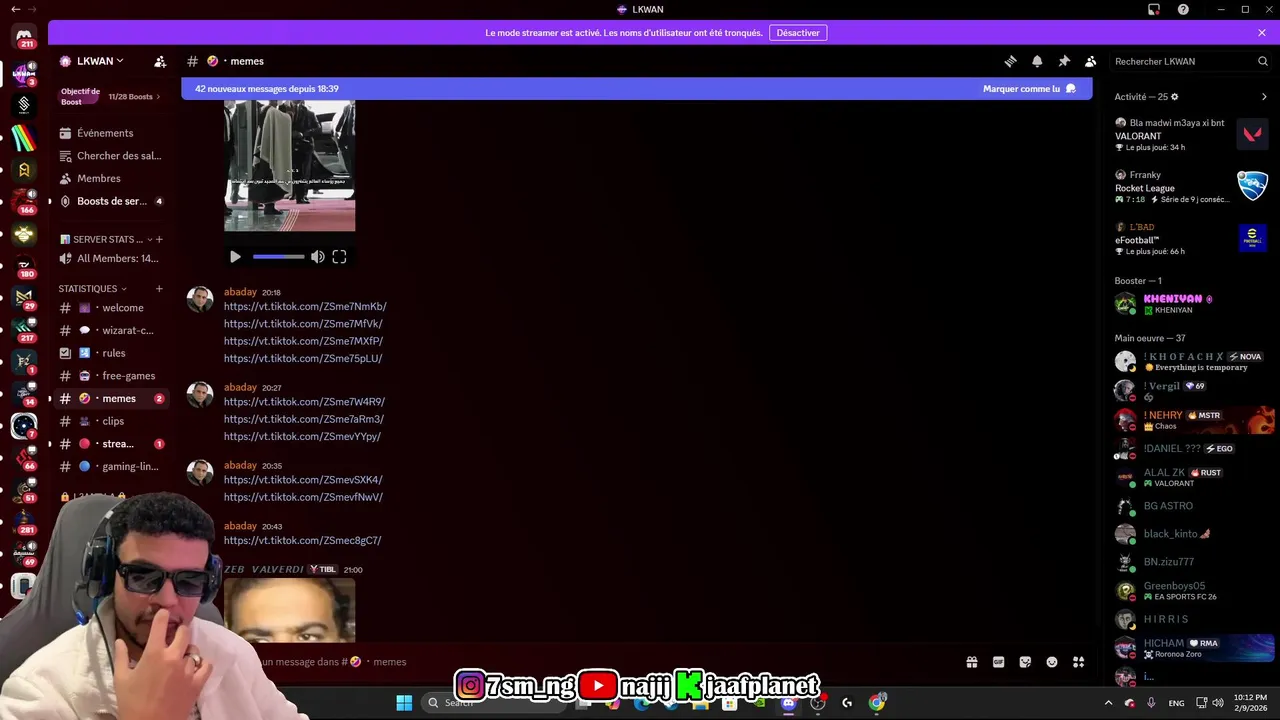The image size is (1280, 720).
Task: Open the Windows Start button
Action: 404,703
